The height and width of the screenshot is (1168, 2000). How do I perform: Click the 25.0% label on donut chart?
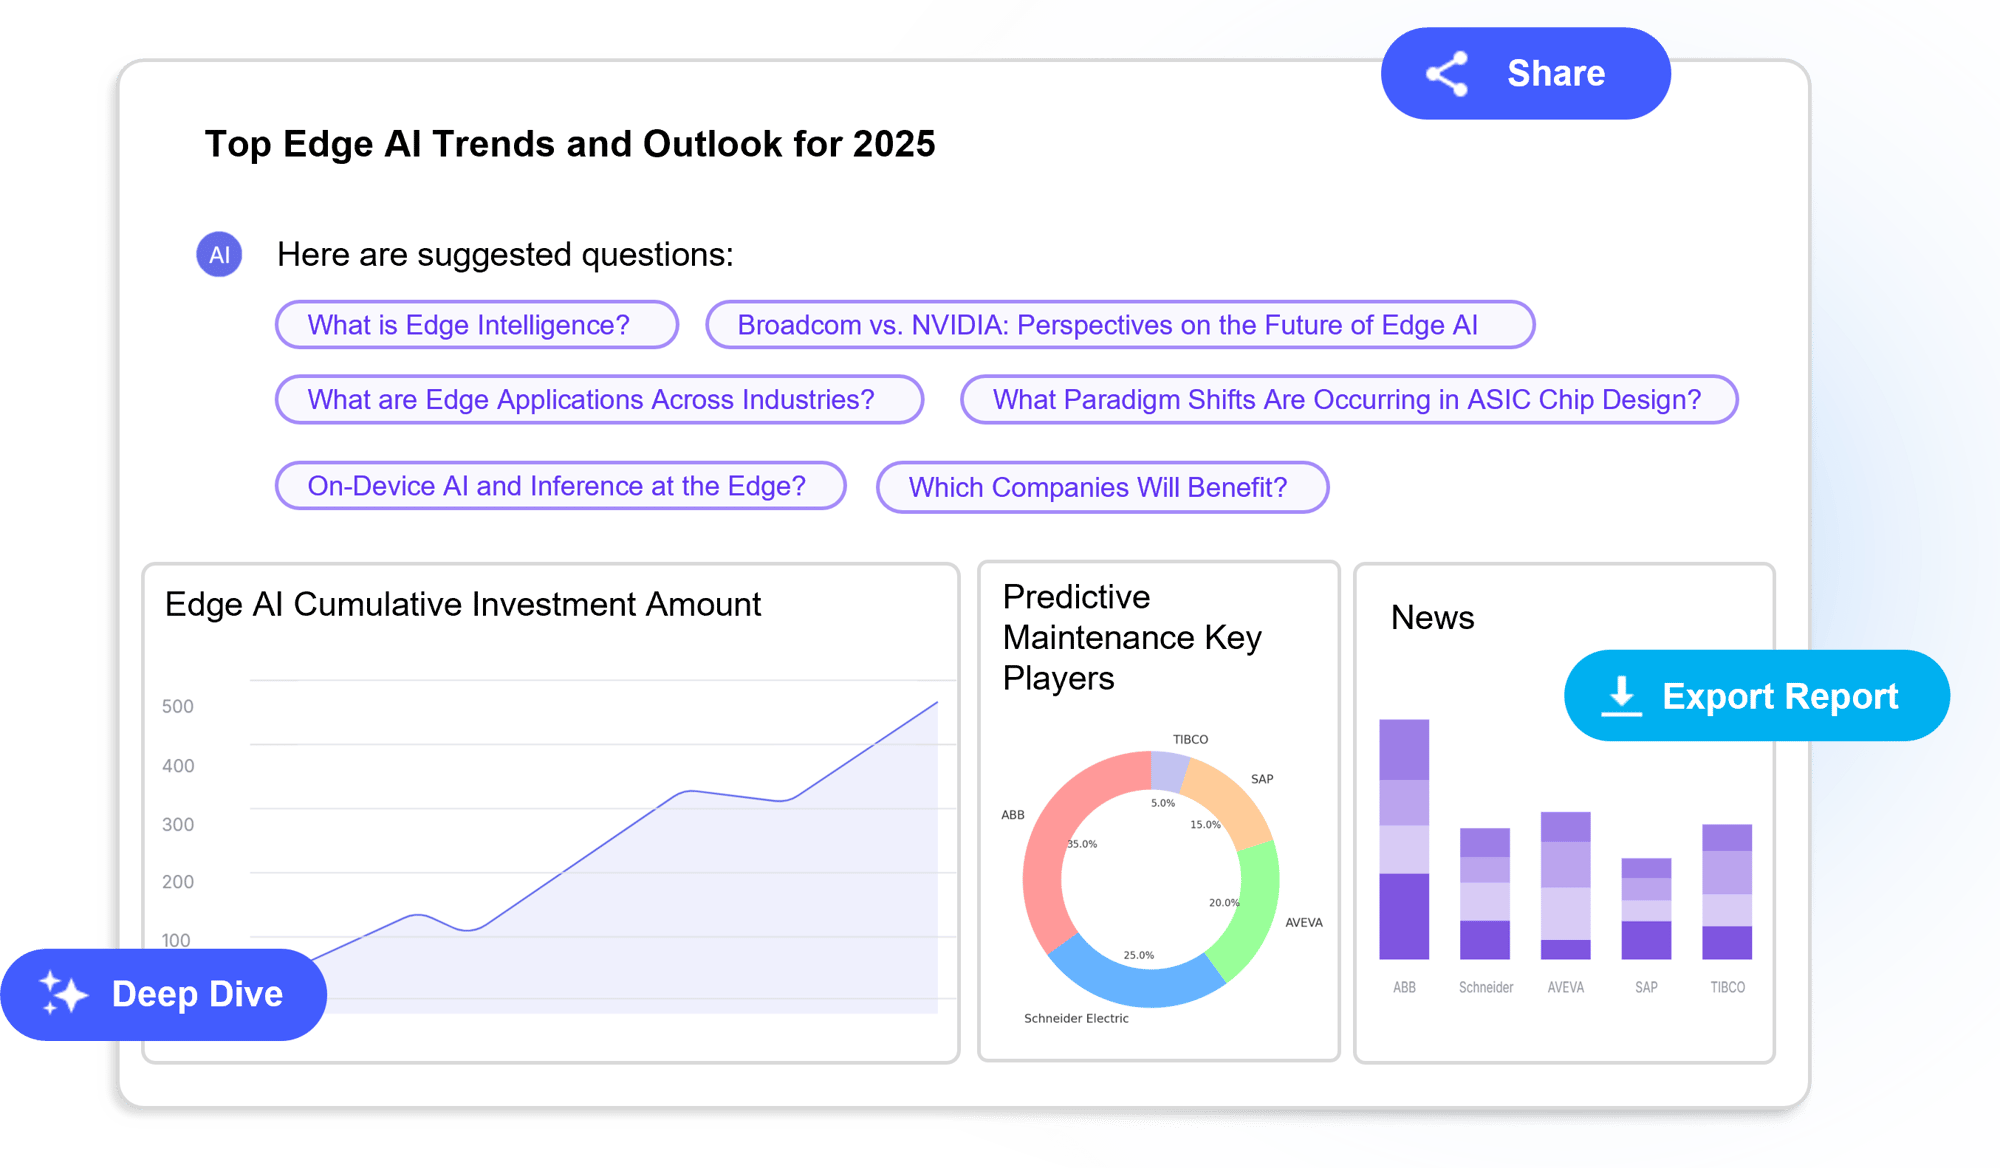1139,955
